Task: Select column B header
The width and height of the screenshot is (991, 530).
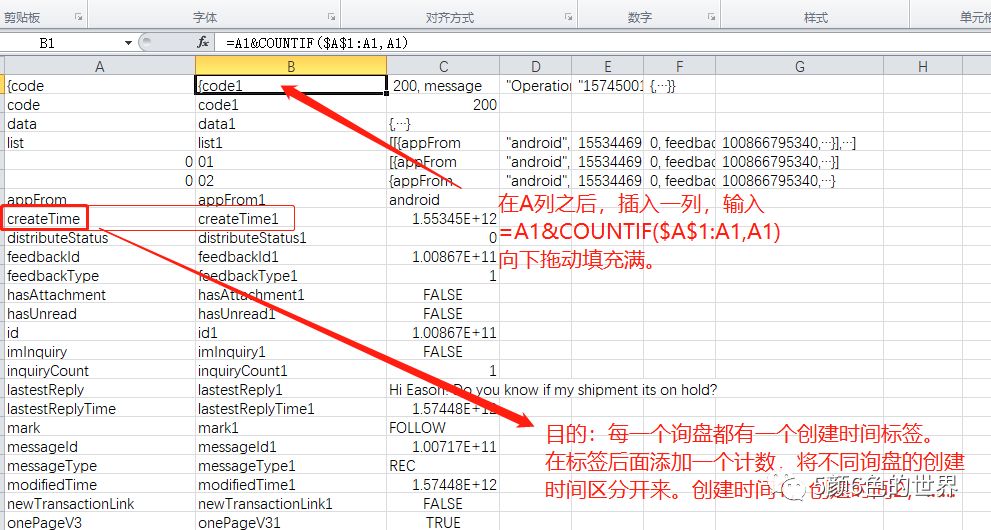Action: pyautogui.click(x=291, y=66)
